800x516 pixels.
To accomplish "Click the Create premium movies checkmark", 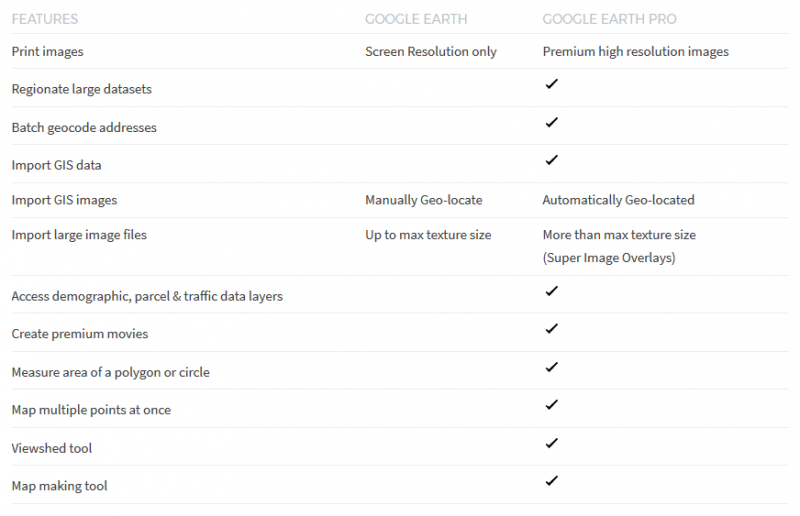I will [x=551, y=329].
